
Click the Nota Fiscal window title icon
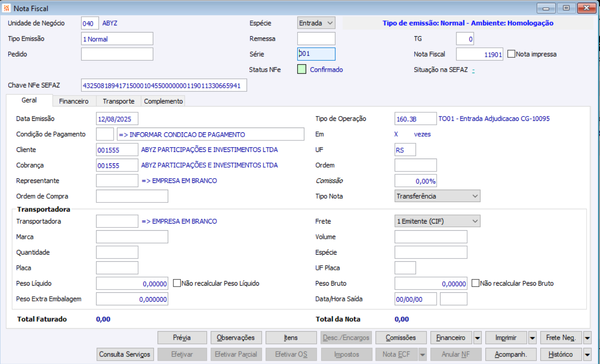point(7,8)
